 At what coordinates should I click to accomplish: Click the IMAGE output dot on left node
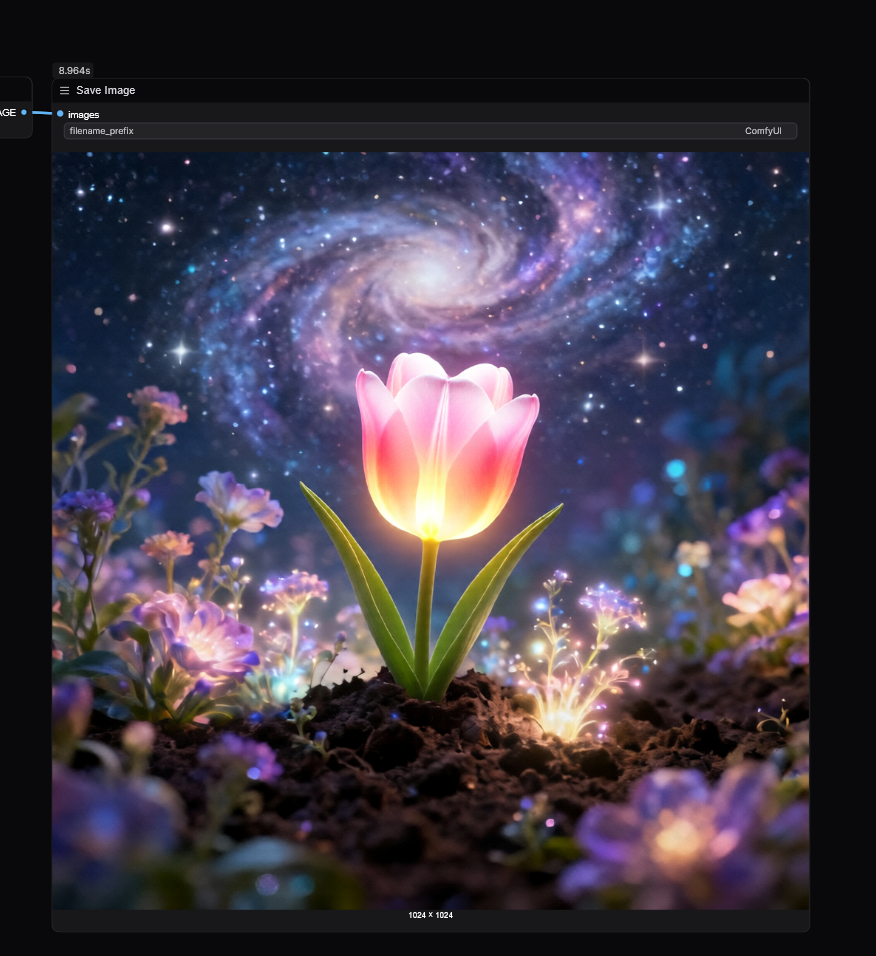pyautogui.click(x=23, y=113)
